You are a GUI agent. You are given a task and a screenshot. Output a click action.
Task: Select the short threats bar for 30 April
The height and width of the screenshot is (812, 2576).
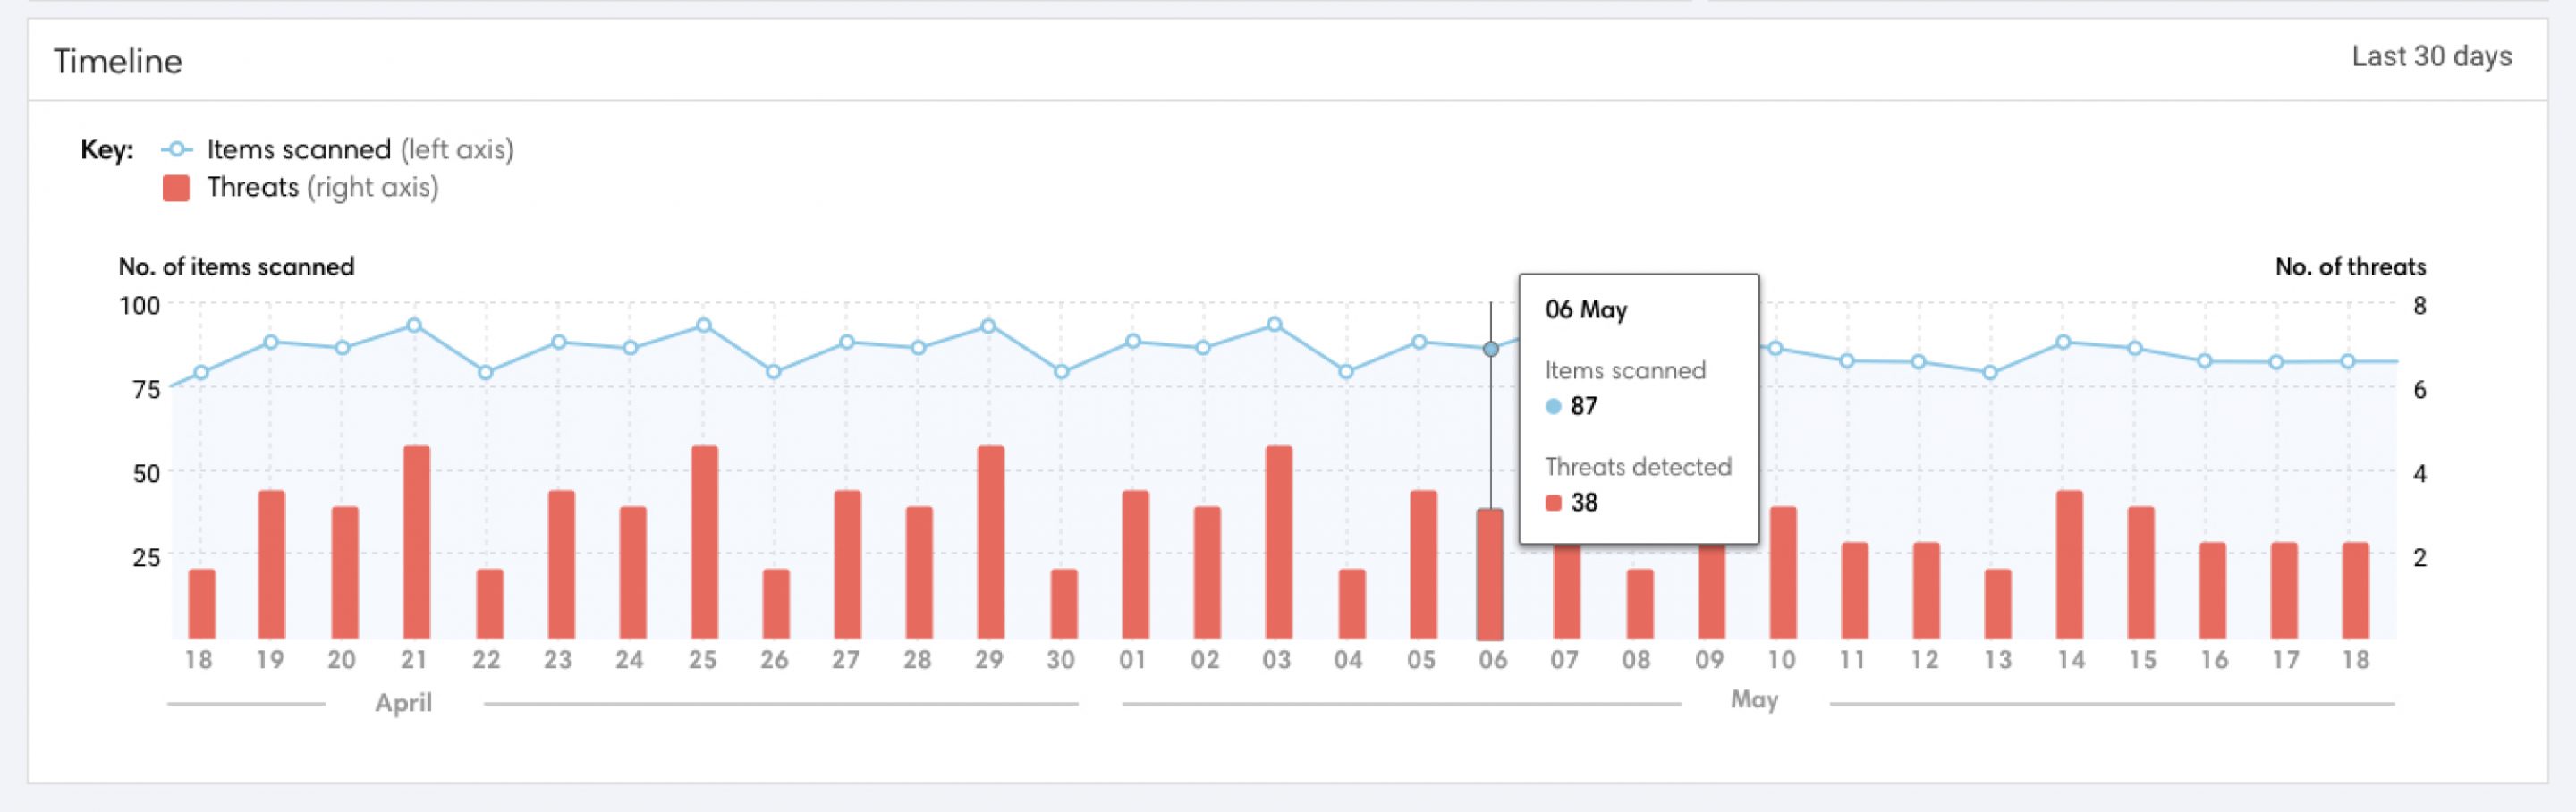(1064, 604)
